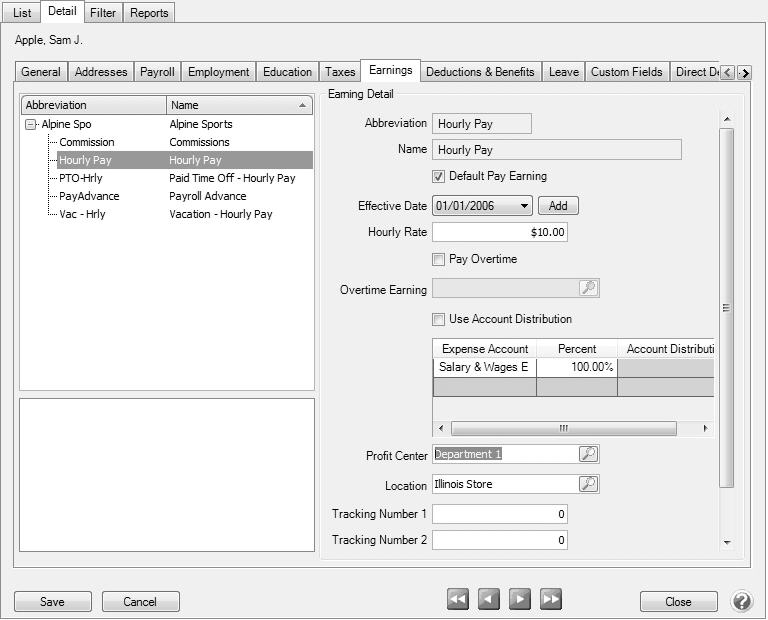768x620 pixels.
Task: Open the help question mark icon
Action: pos(742,601)
